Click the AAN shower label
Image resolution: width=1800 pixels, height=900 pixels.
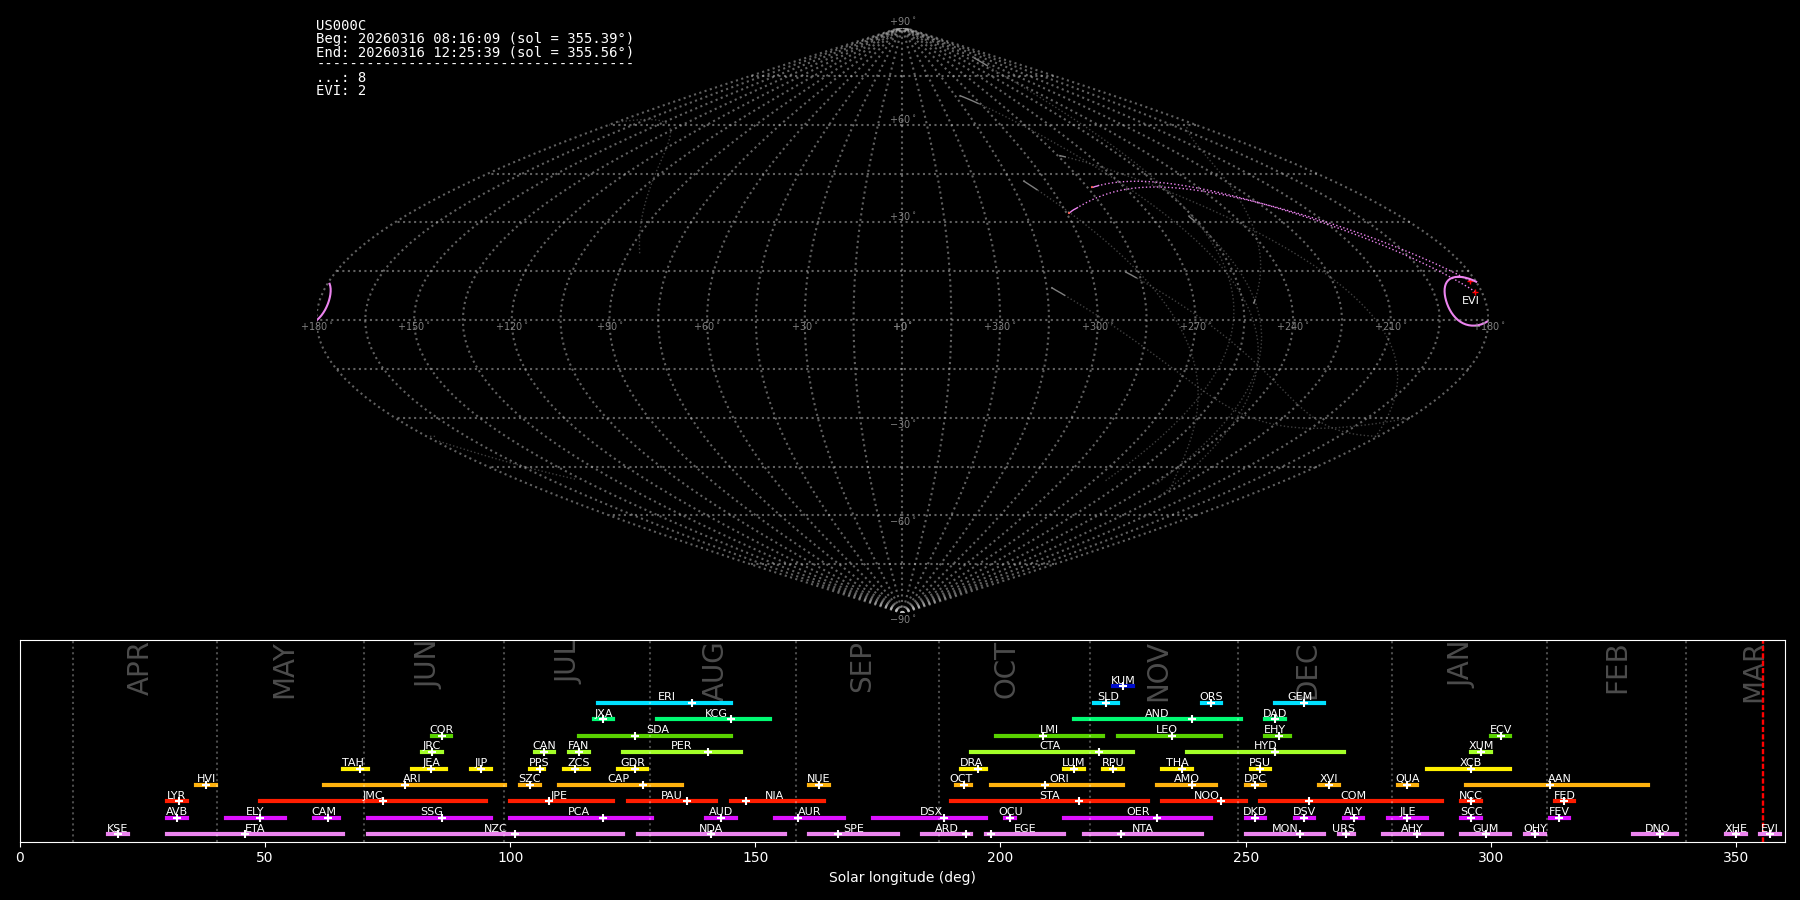pyautogui.click(x=1559, y=779)
